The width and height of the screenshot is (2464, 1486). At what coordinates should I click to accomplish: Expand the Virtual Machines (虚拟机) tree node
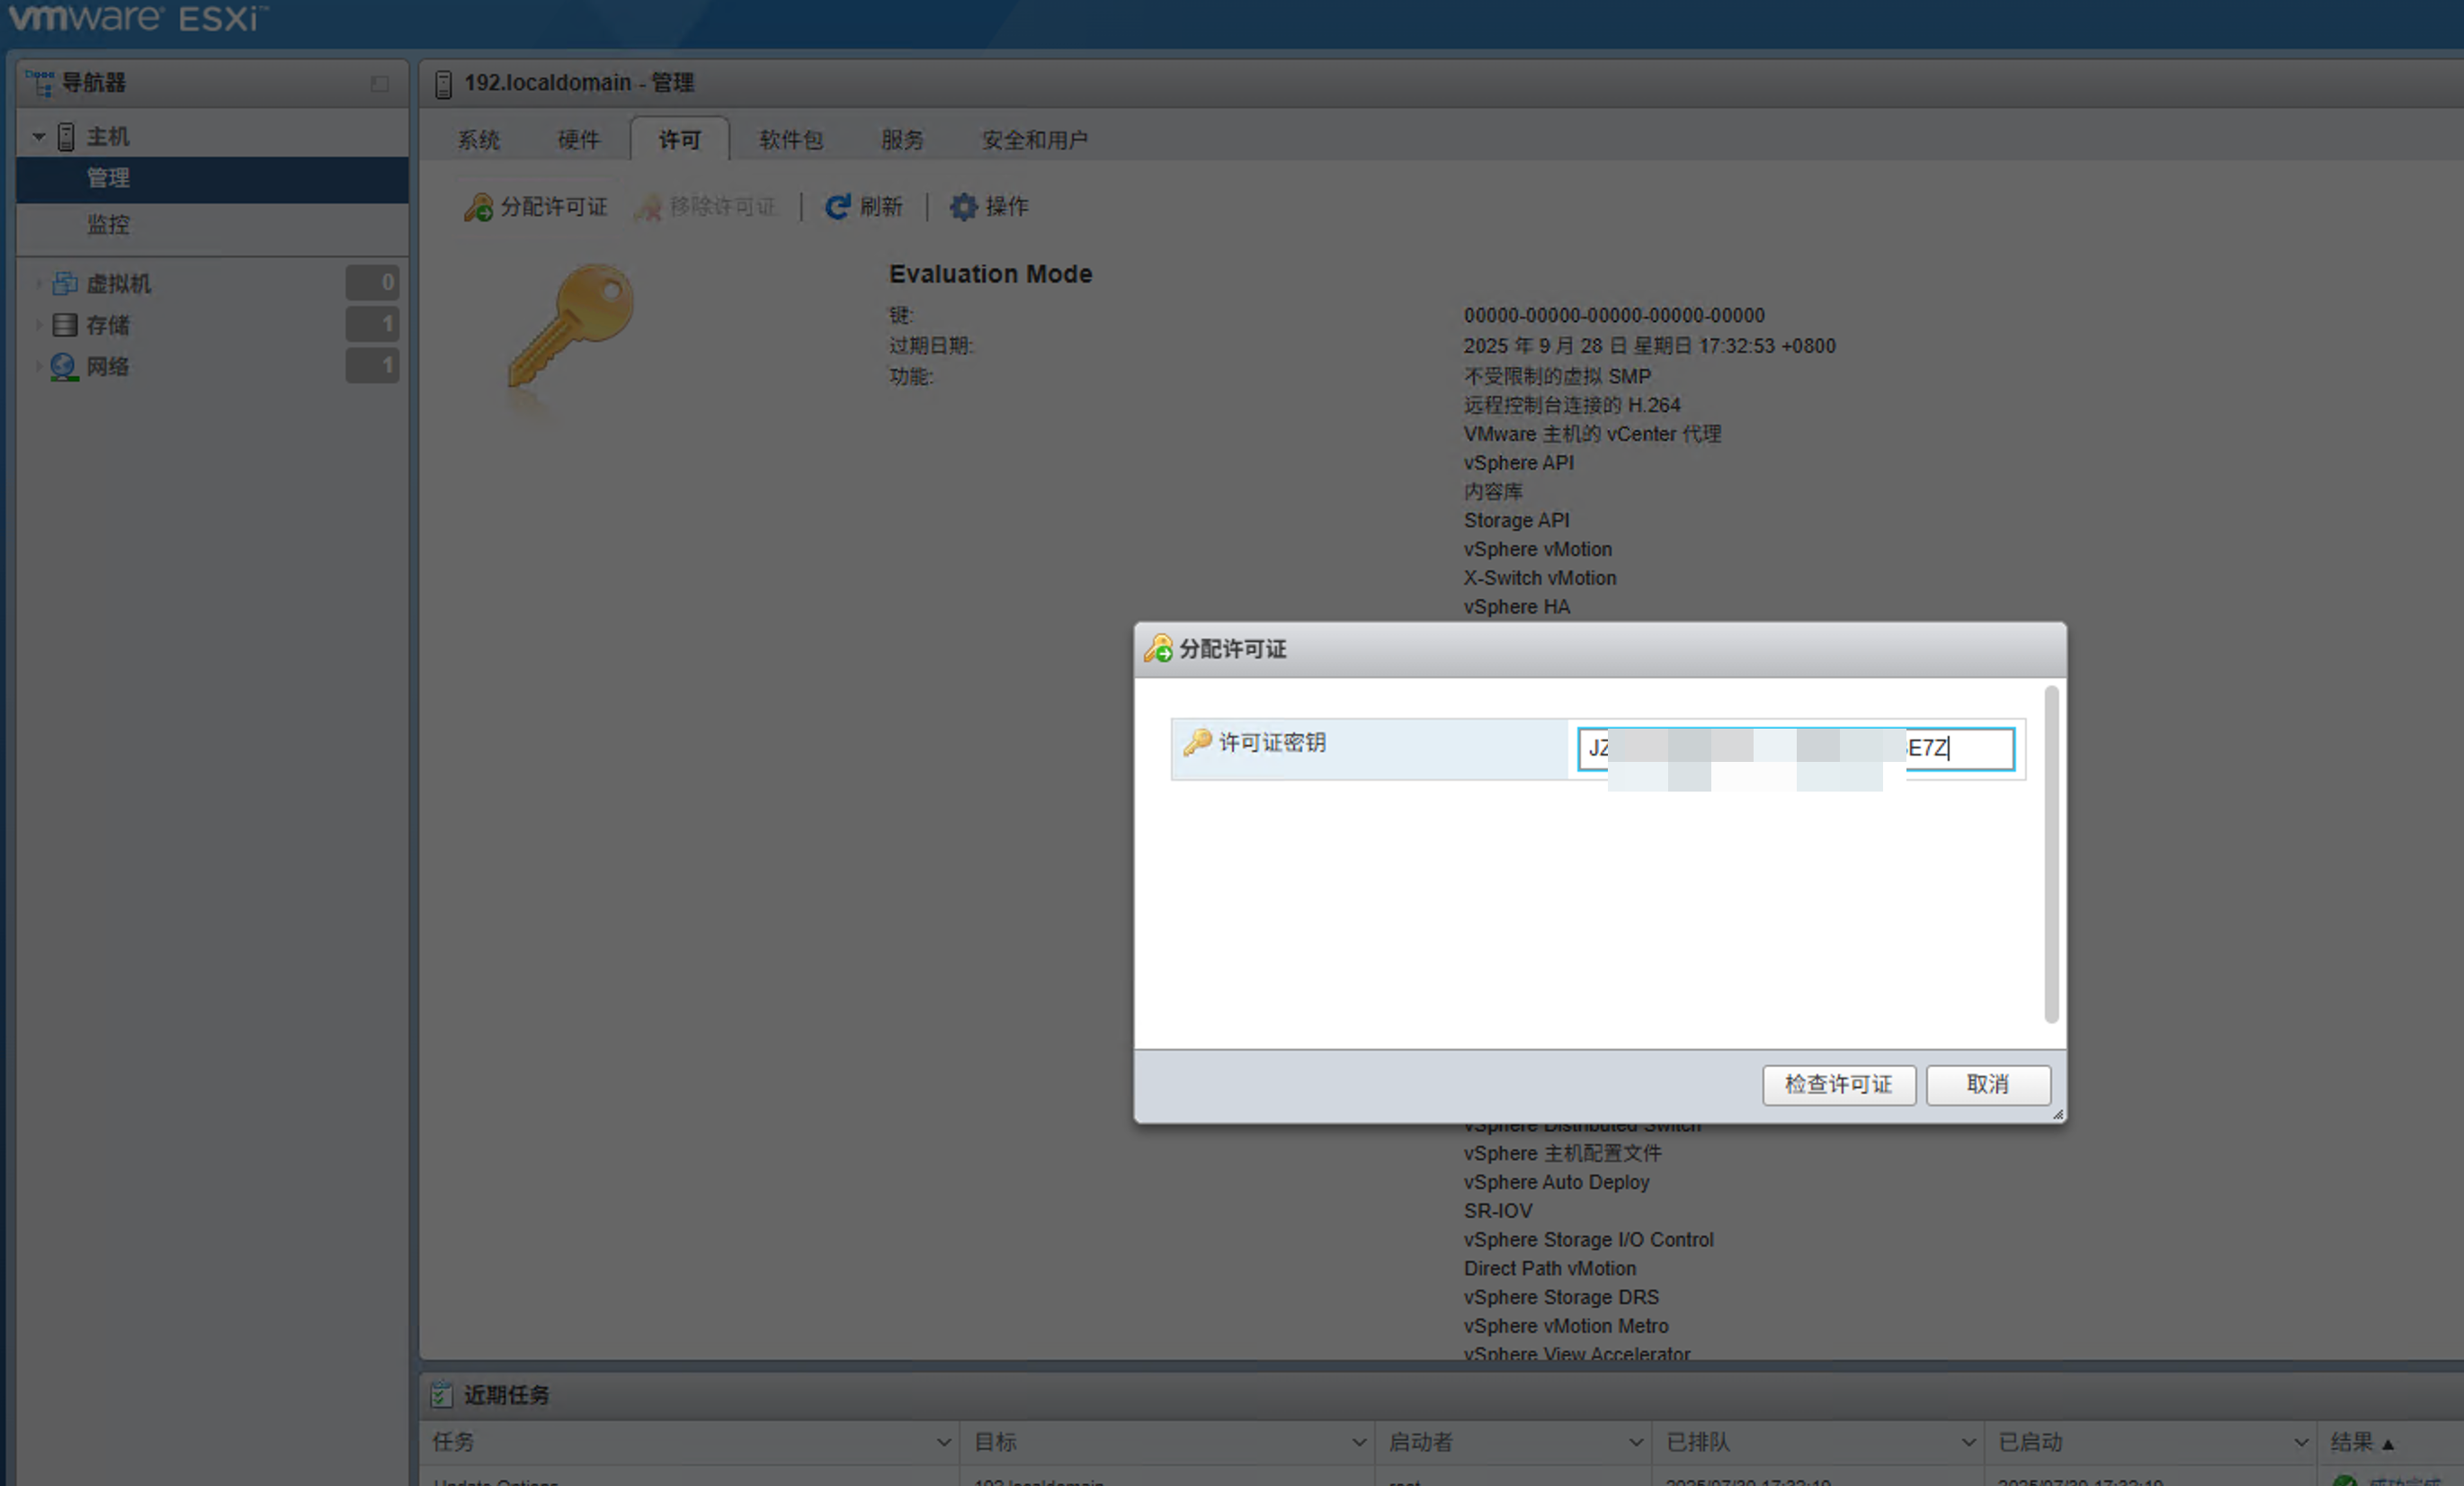click(39, 284)
